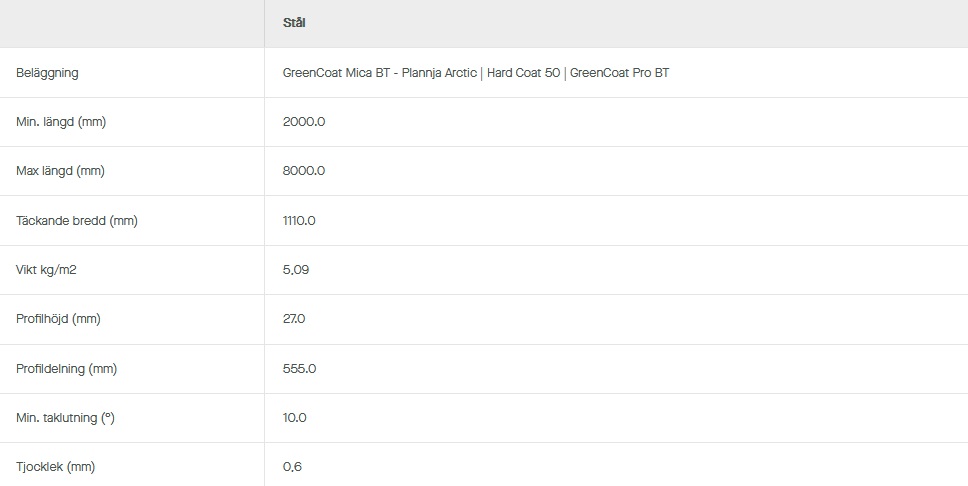This screenshot has width=968, height=486.
Task: Select the 555.0 profile pitch value
Action: click(x=299, y=369)
